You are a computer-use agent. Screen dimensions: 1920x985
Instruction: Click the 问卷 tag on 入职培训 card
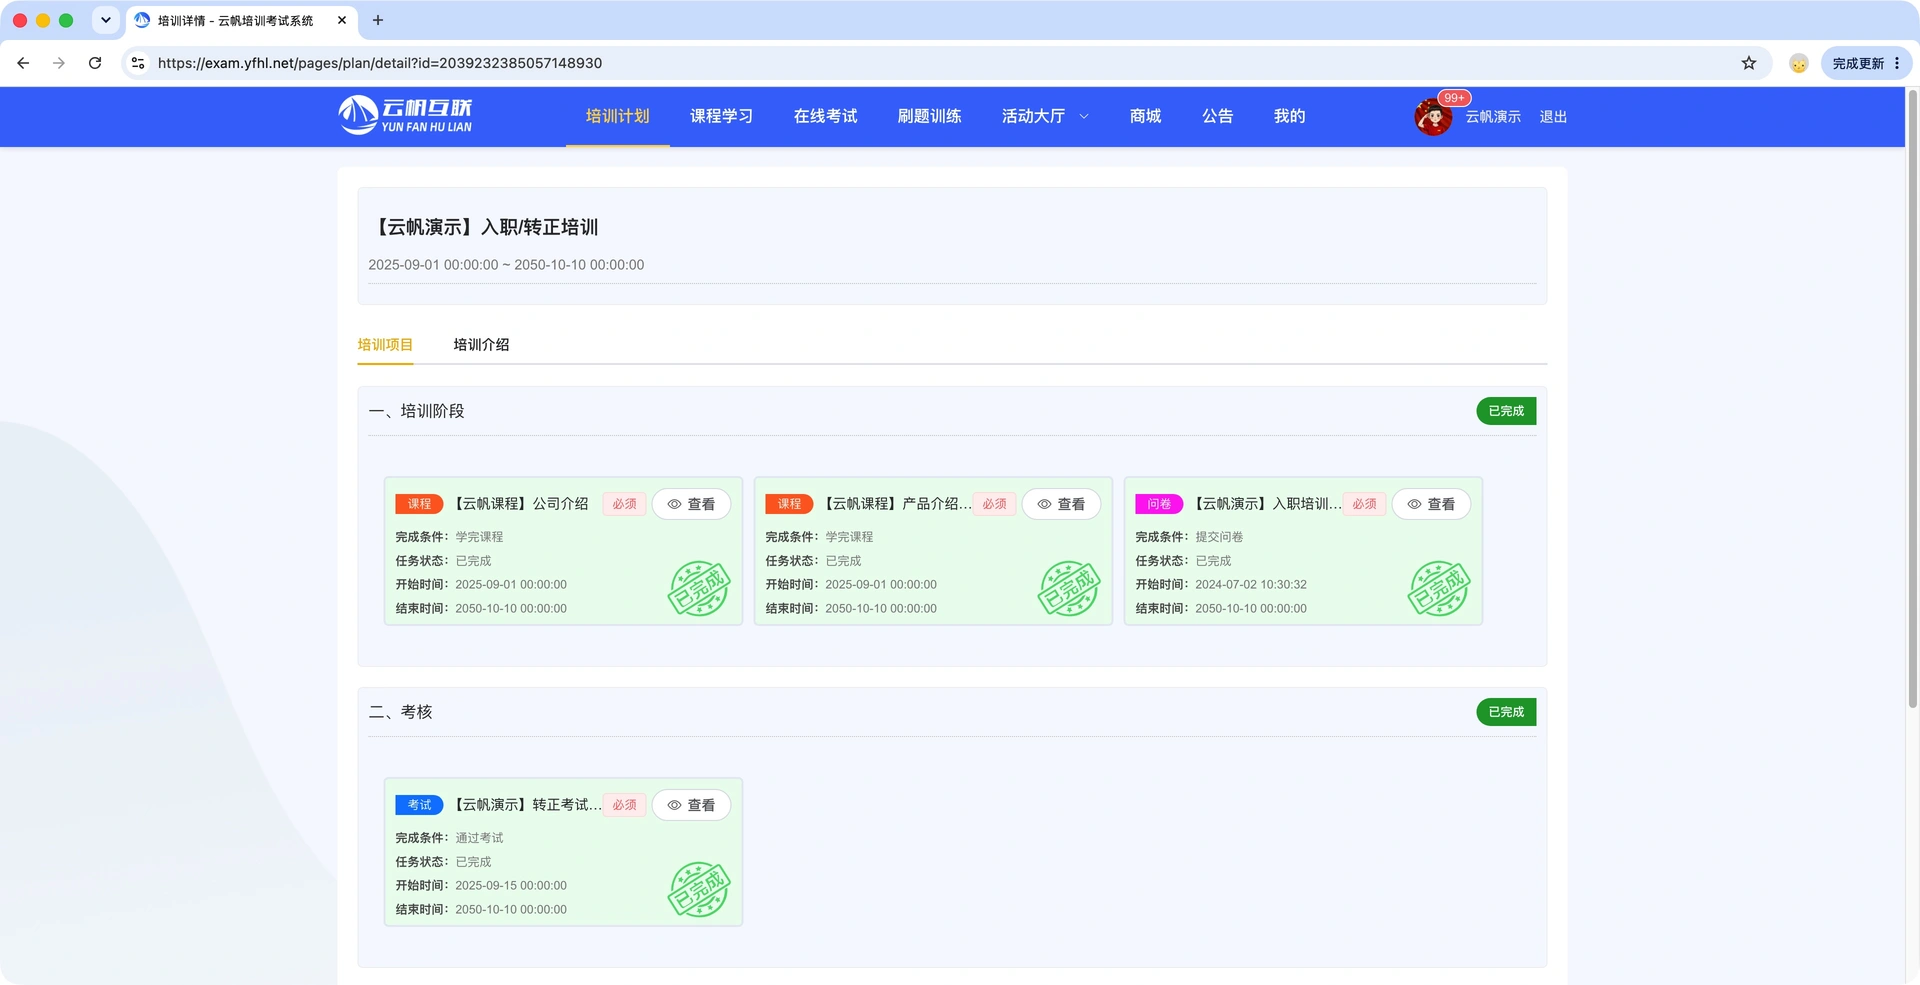(x=1159, y=504)
